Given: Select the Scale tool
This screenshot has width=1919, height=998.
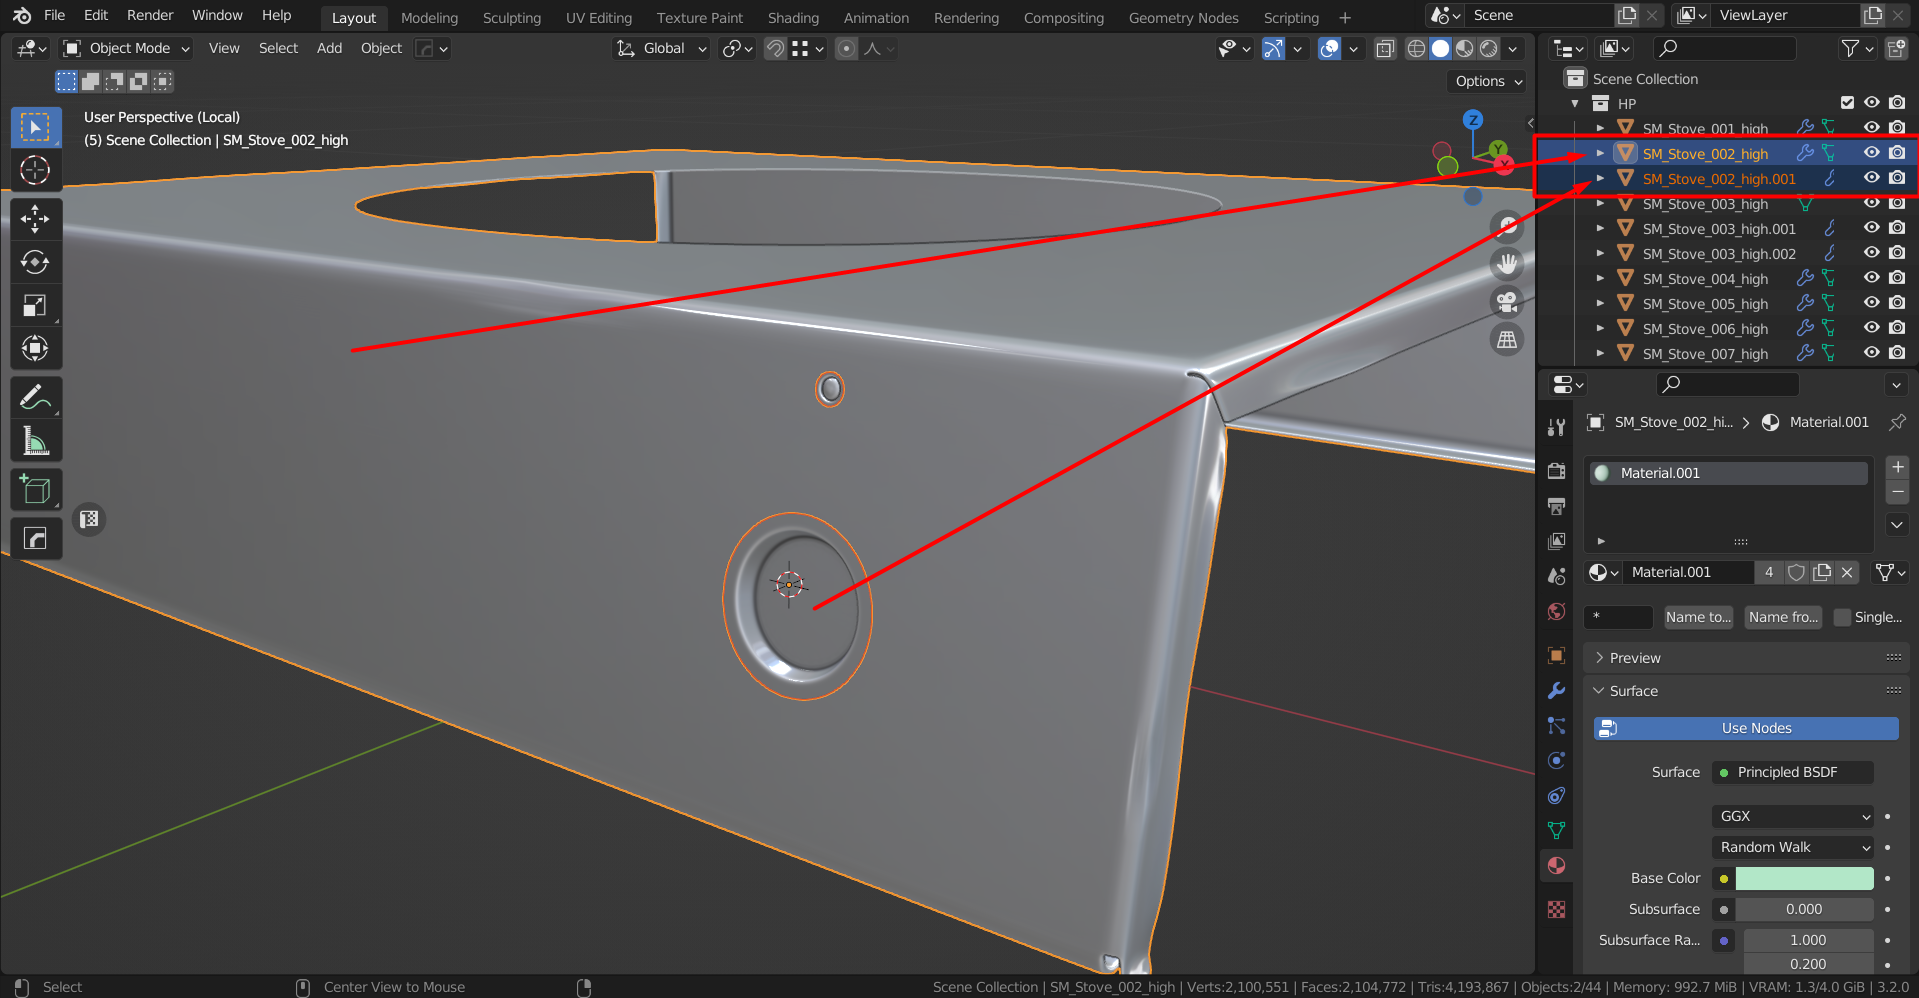Looking at the screenshot, I should tap(35, 306).
